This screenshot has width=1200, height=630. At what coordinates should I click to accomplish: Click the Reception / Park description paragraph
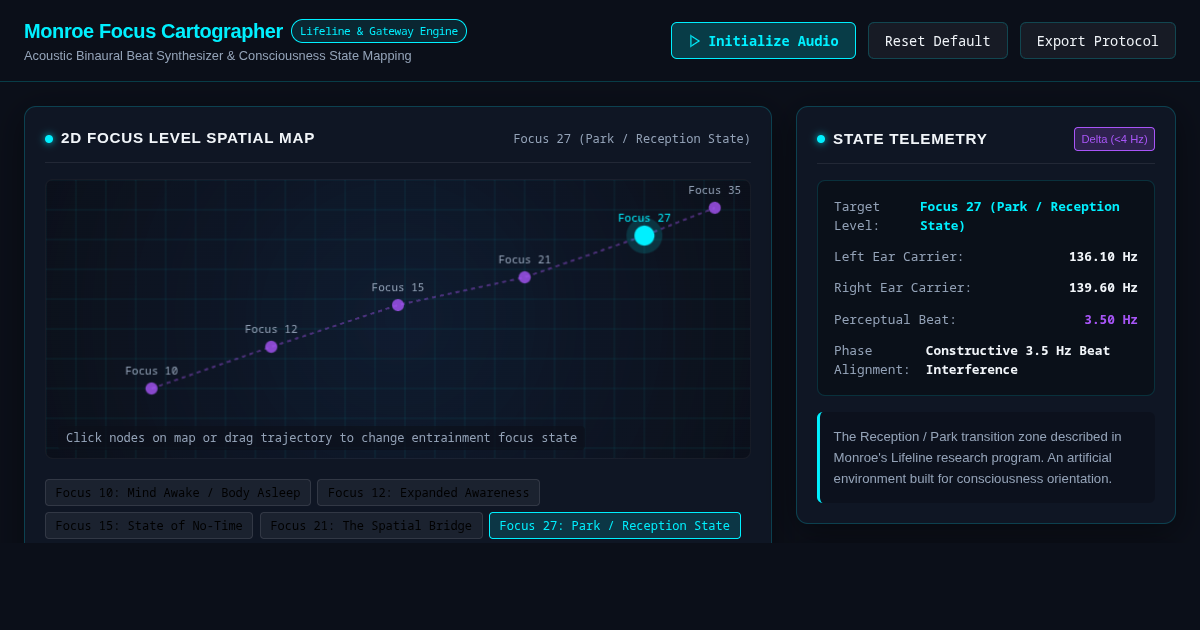(x=986, y=458)
